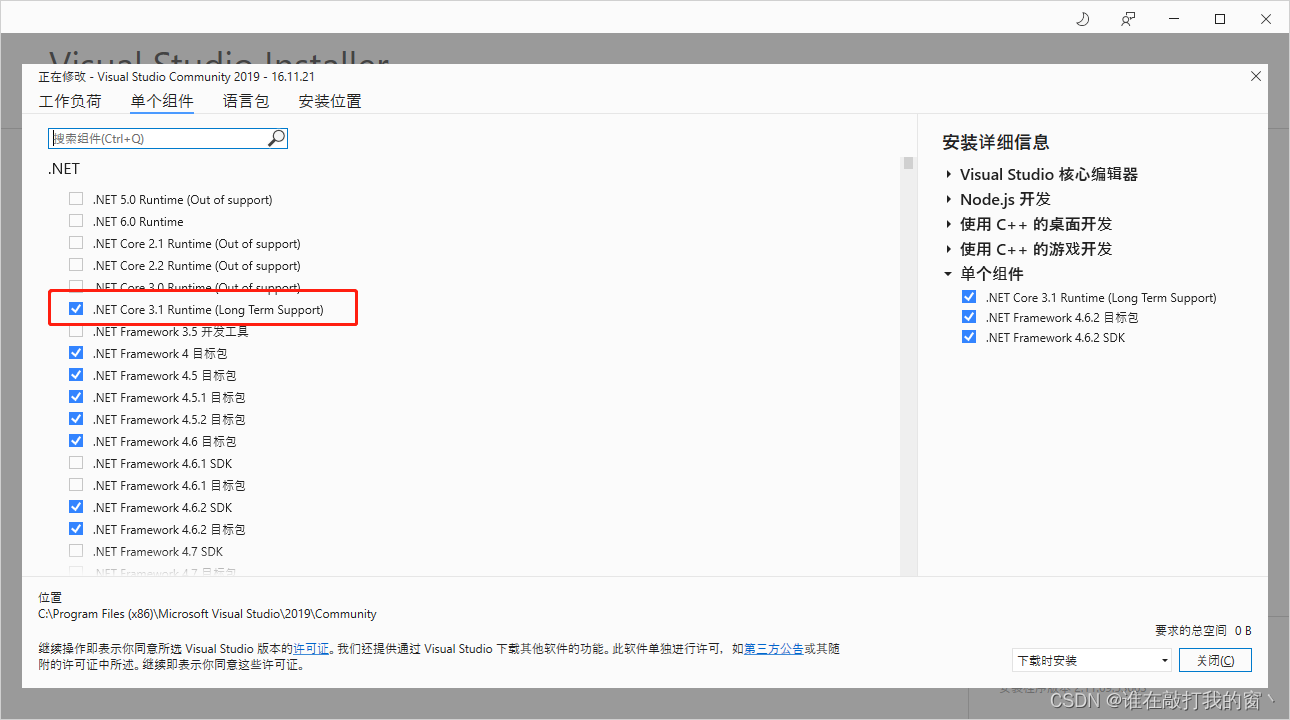Open the 第三方公告 link
The height and width of the screenshot is (720, 1290).
point(774,649)
